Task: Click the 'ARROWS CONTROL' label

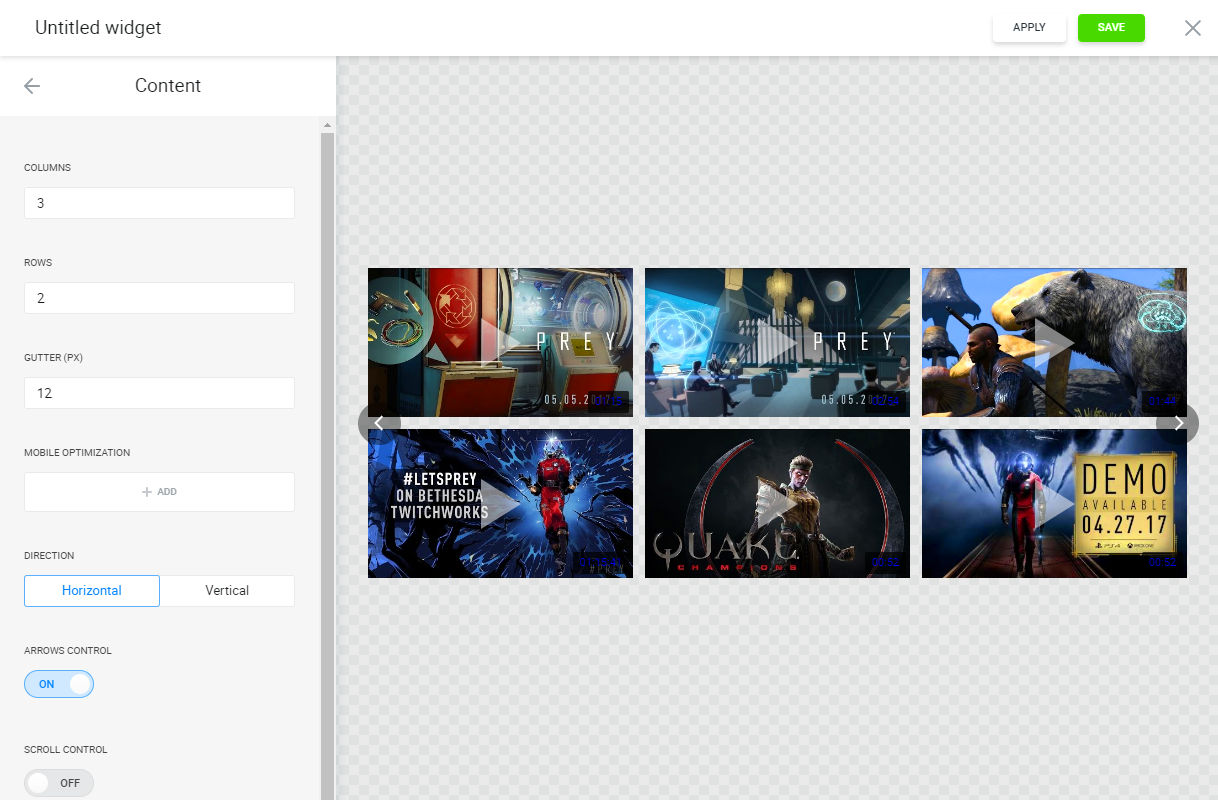Action: click(68, 651)
